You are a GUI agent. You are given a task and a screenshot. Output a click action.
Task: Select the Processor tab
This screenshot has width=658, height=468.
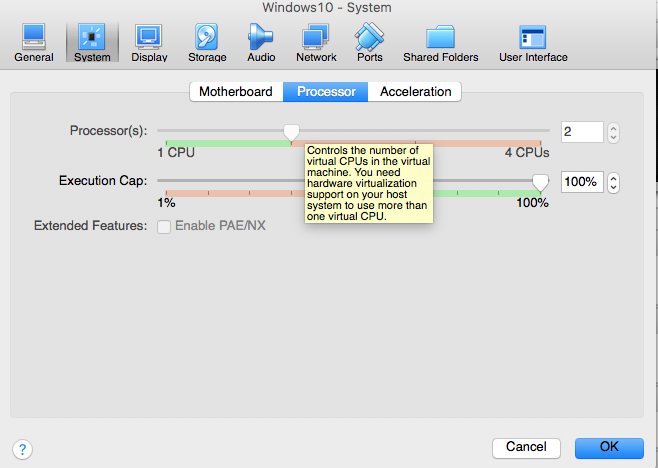coord(326,92)
